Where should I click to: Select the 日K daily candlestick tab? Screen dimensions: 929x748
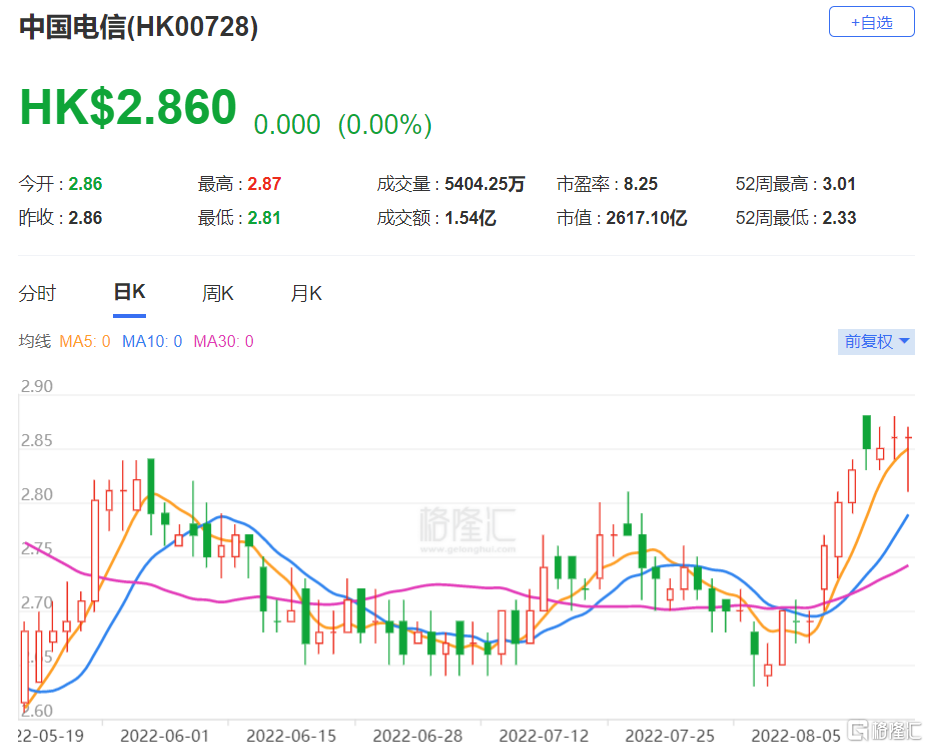point(129,292)
